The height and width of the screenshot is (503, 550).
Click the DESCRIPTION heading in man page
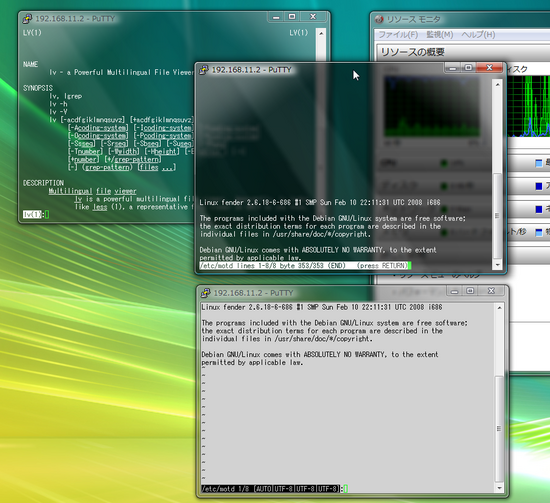pos(43,183)
